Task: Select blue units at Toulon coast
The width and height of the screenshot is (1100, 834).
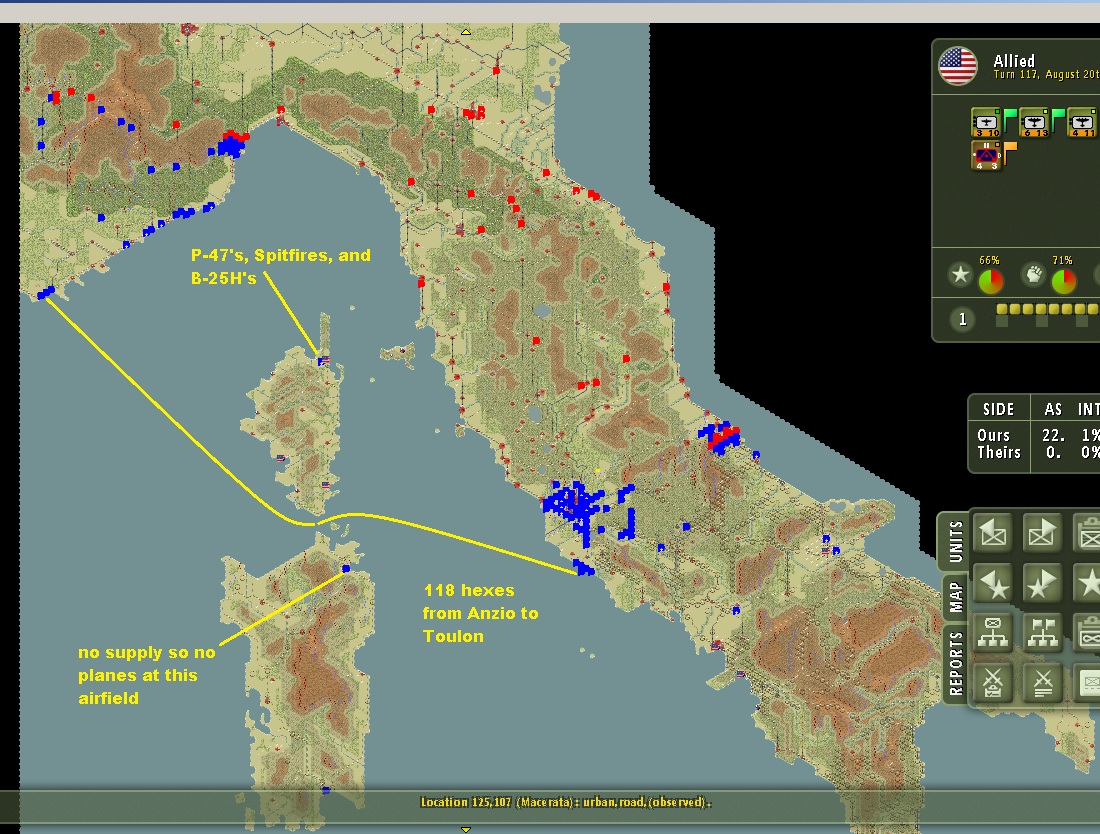Action: (46, 292)
